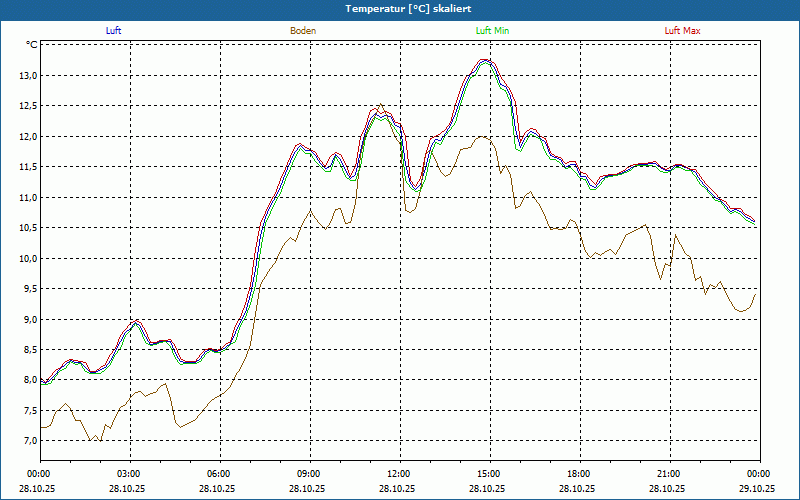Click the 03:00 time label
Image resolution: width=800 pixels, height=500 pixels.
pyautogui.click(x=129, y=474)
